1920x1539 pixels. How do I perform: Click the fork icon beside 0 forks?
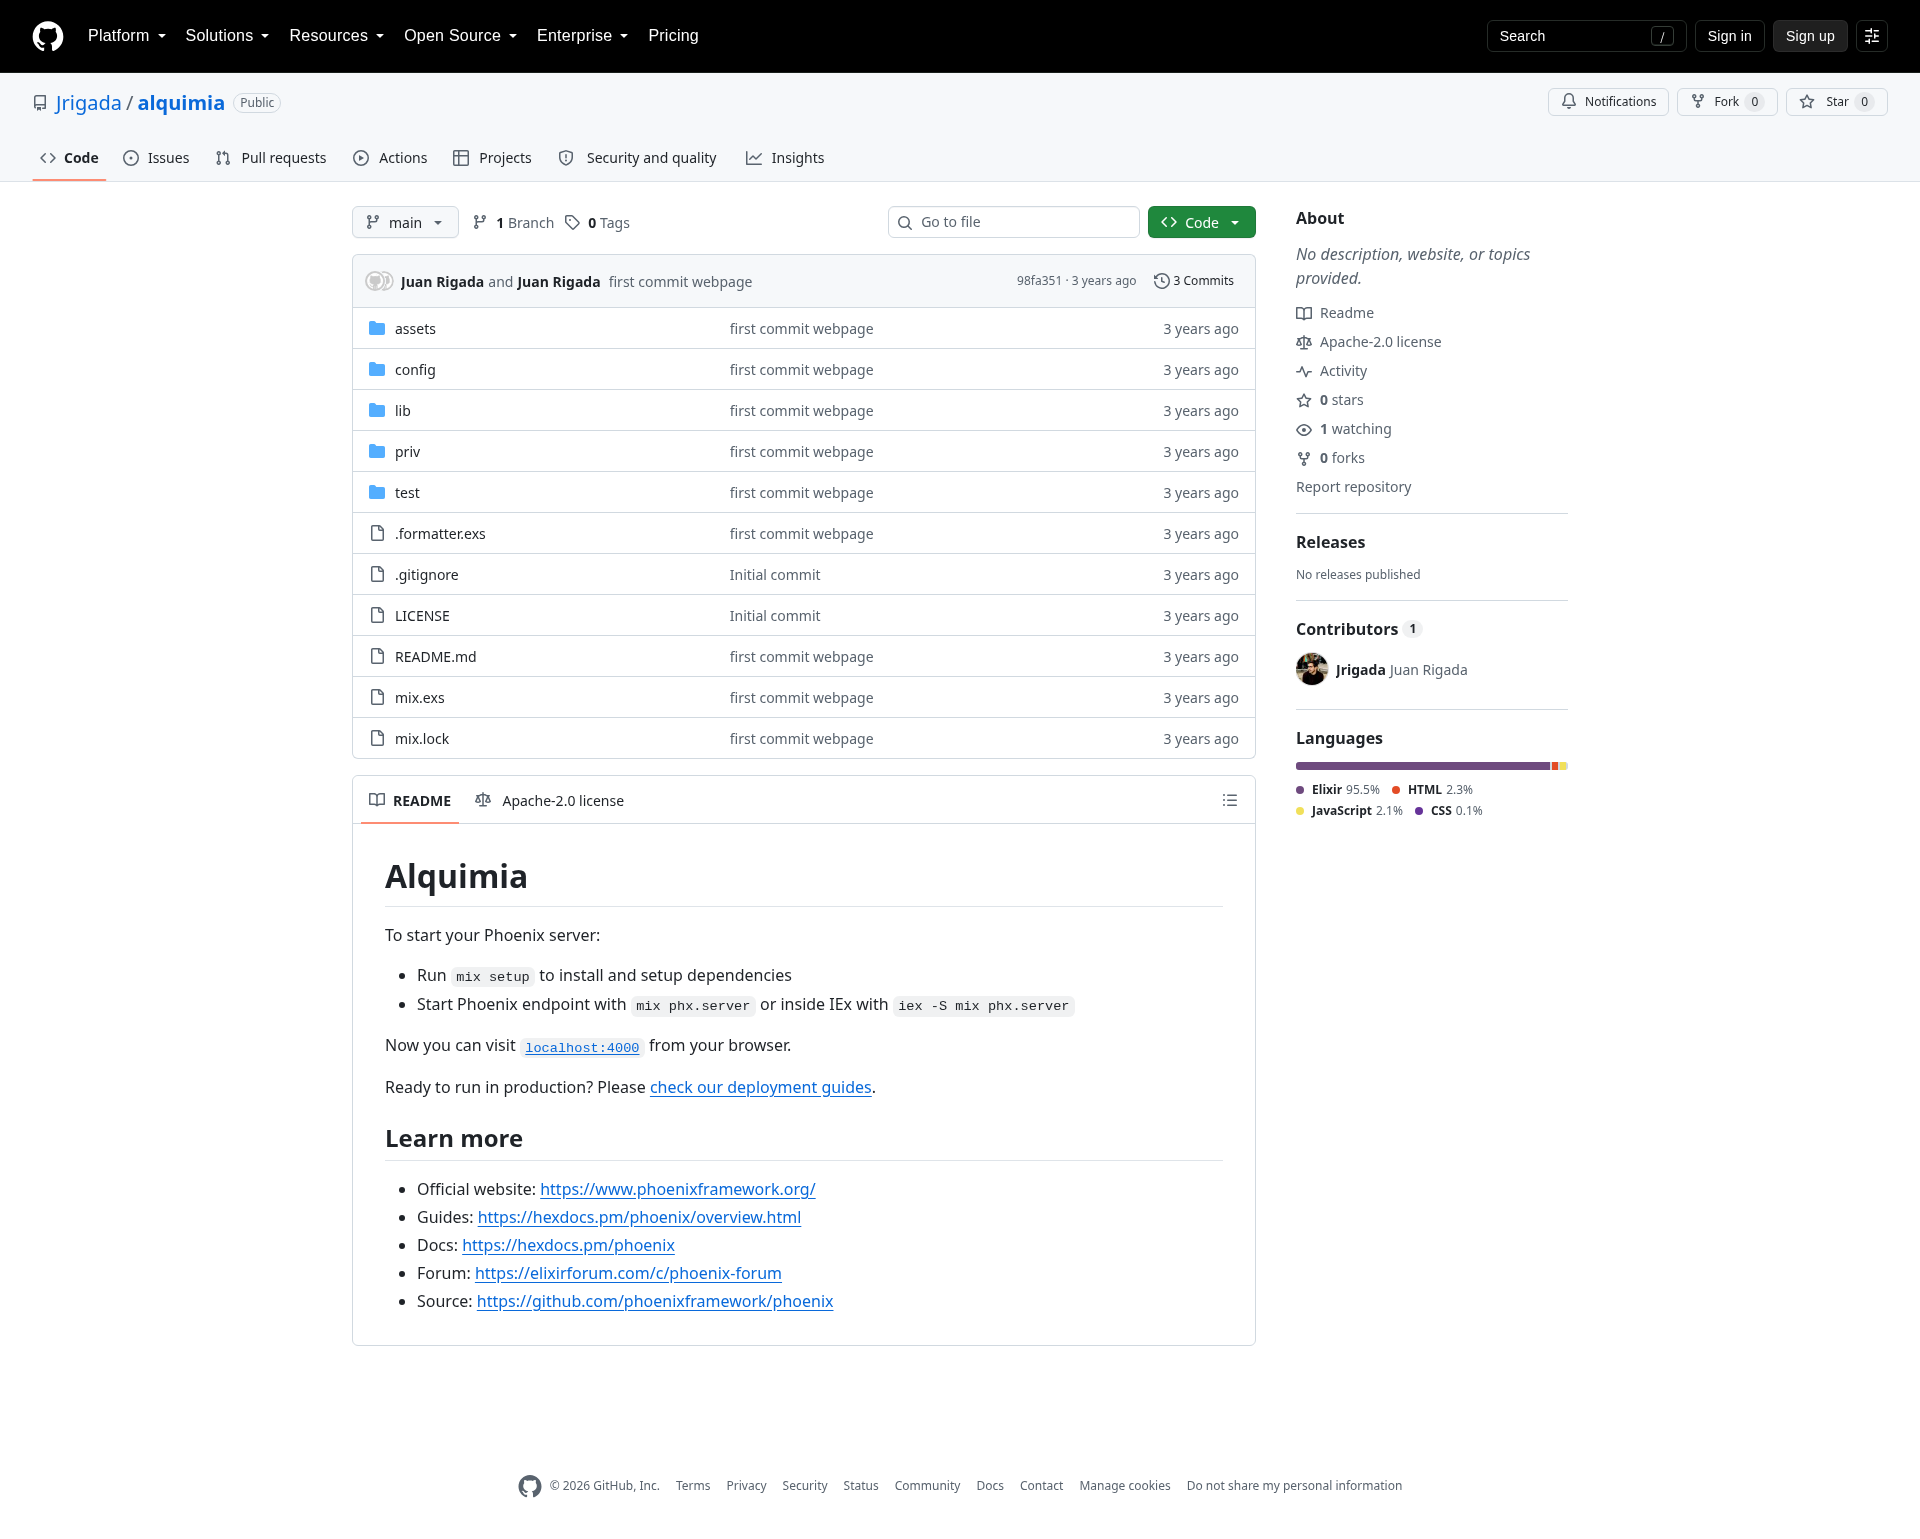click(x=1304, y=459)
